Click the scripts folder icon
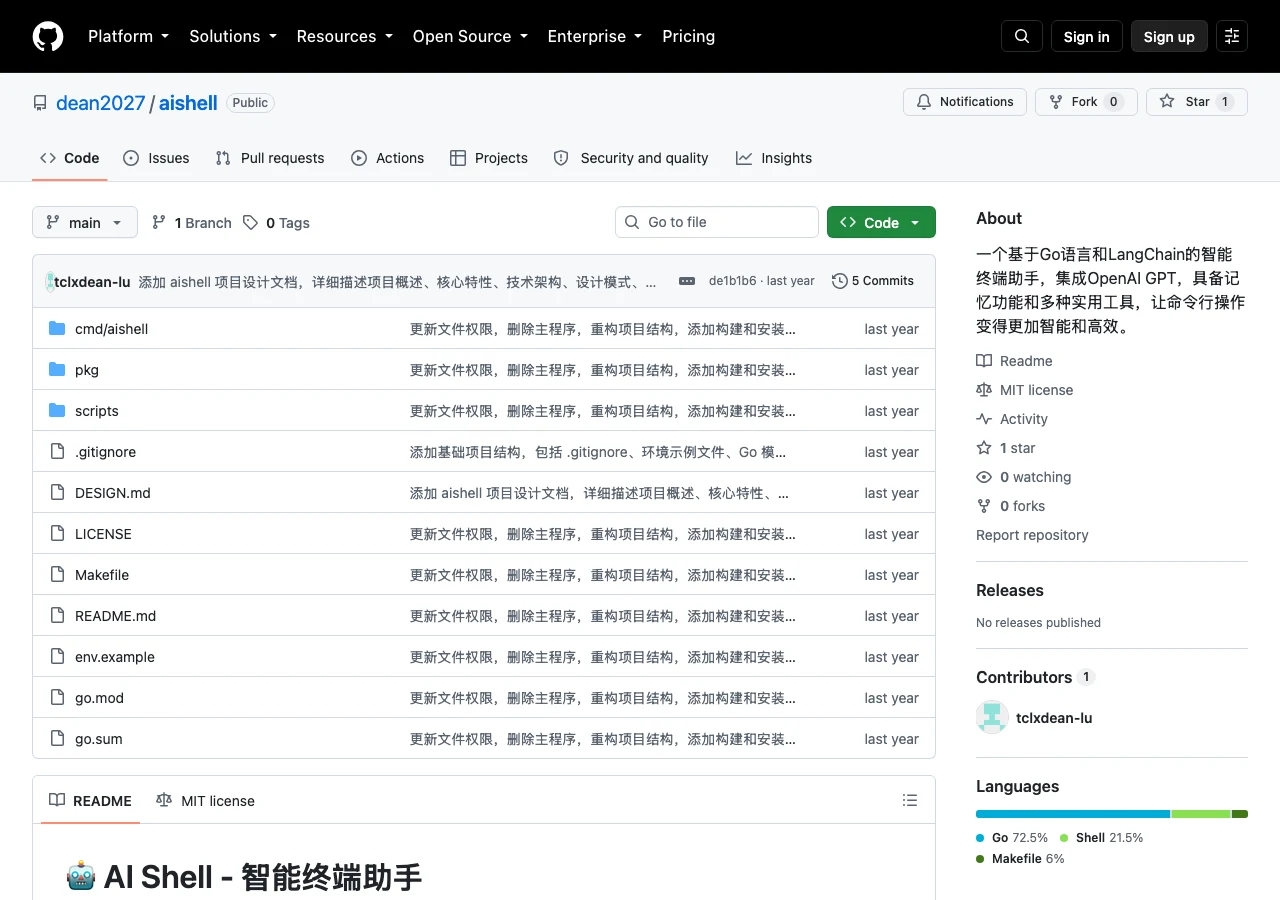Viewport: 1280px width, 900px height. click(57, 411)
